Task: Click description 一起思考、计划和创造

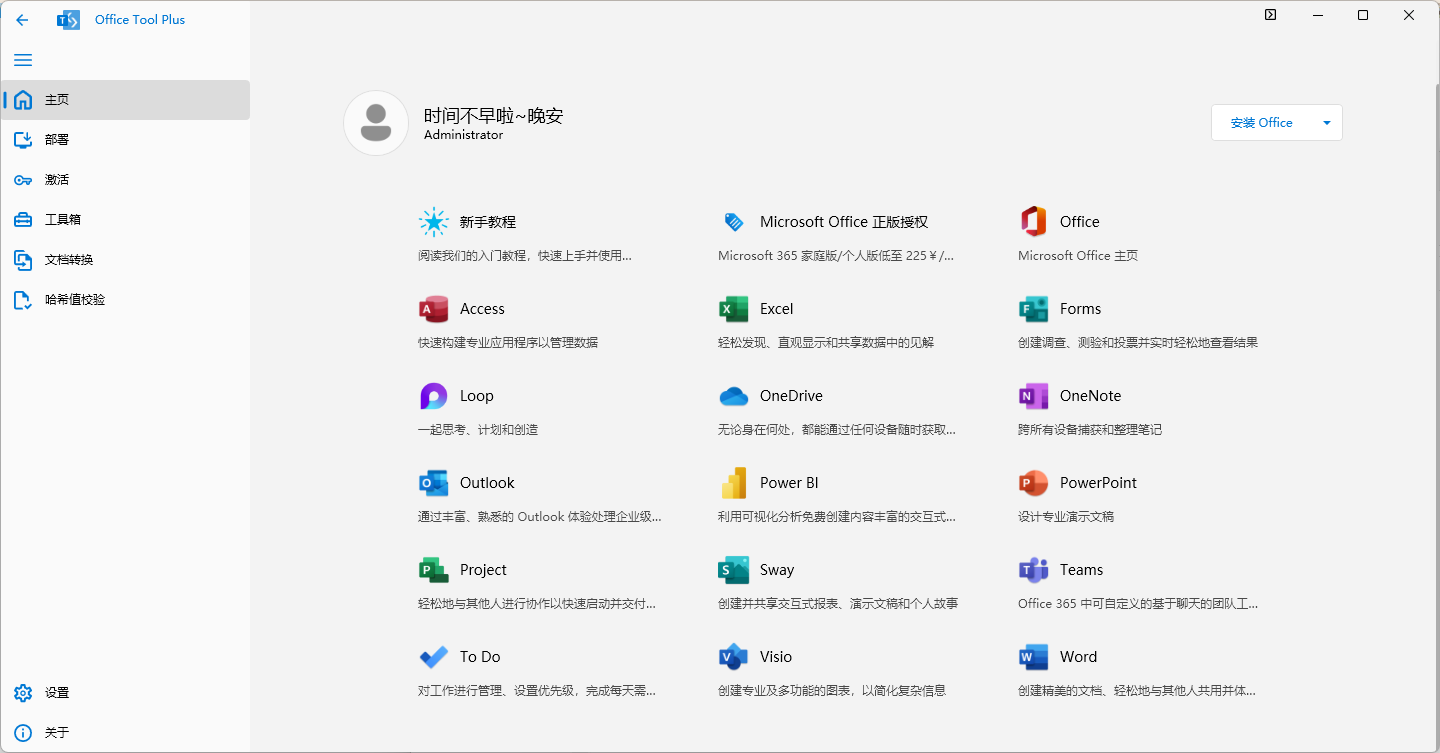Action: click(x=478, y=430)
